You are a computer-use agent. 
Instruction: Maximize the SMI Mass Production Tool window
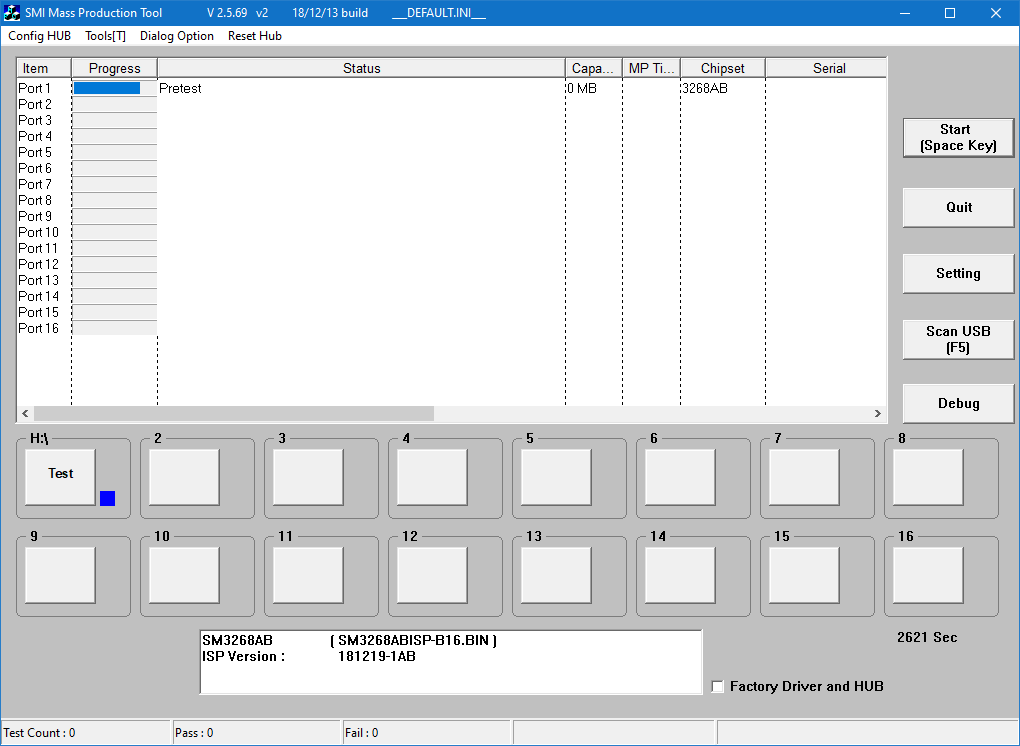(x=950, y=13)
